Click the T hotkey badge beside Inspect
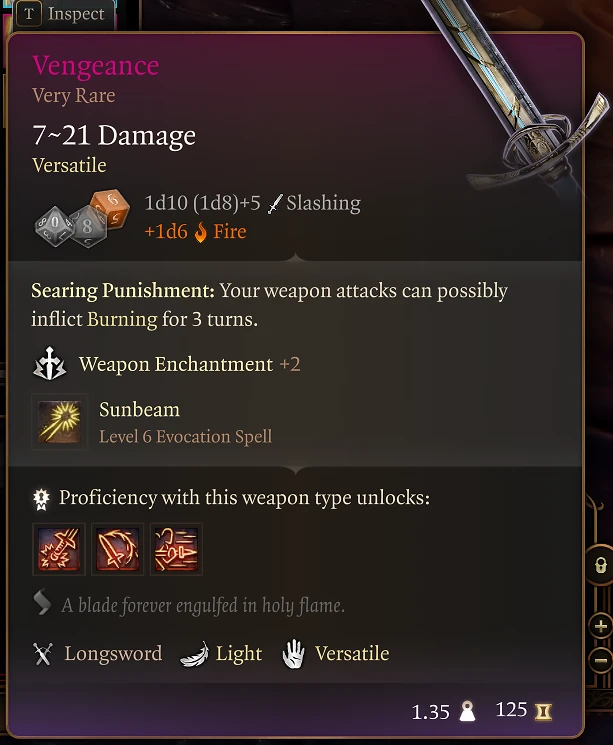613x745 pixels. tap(29, 14)
